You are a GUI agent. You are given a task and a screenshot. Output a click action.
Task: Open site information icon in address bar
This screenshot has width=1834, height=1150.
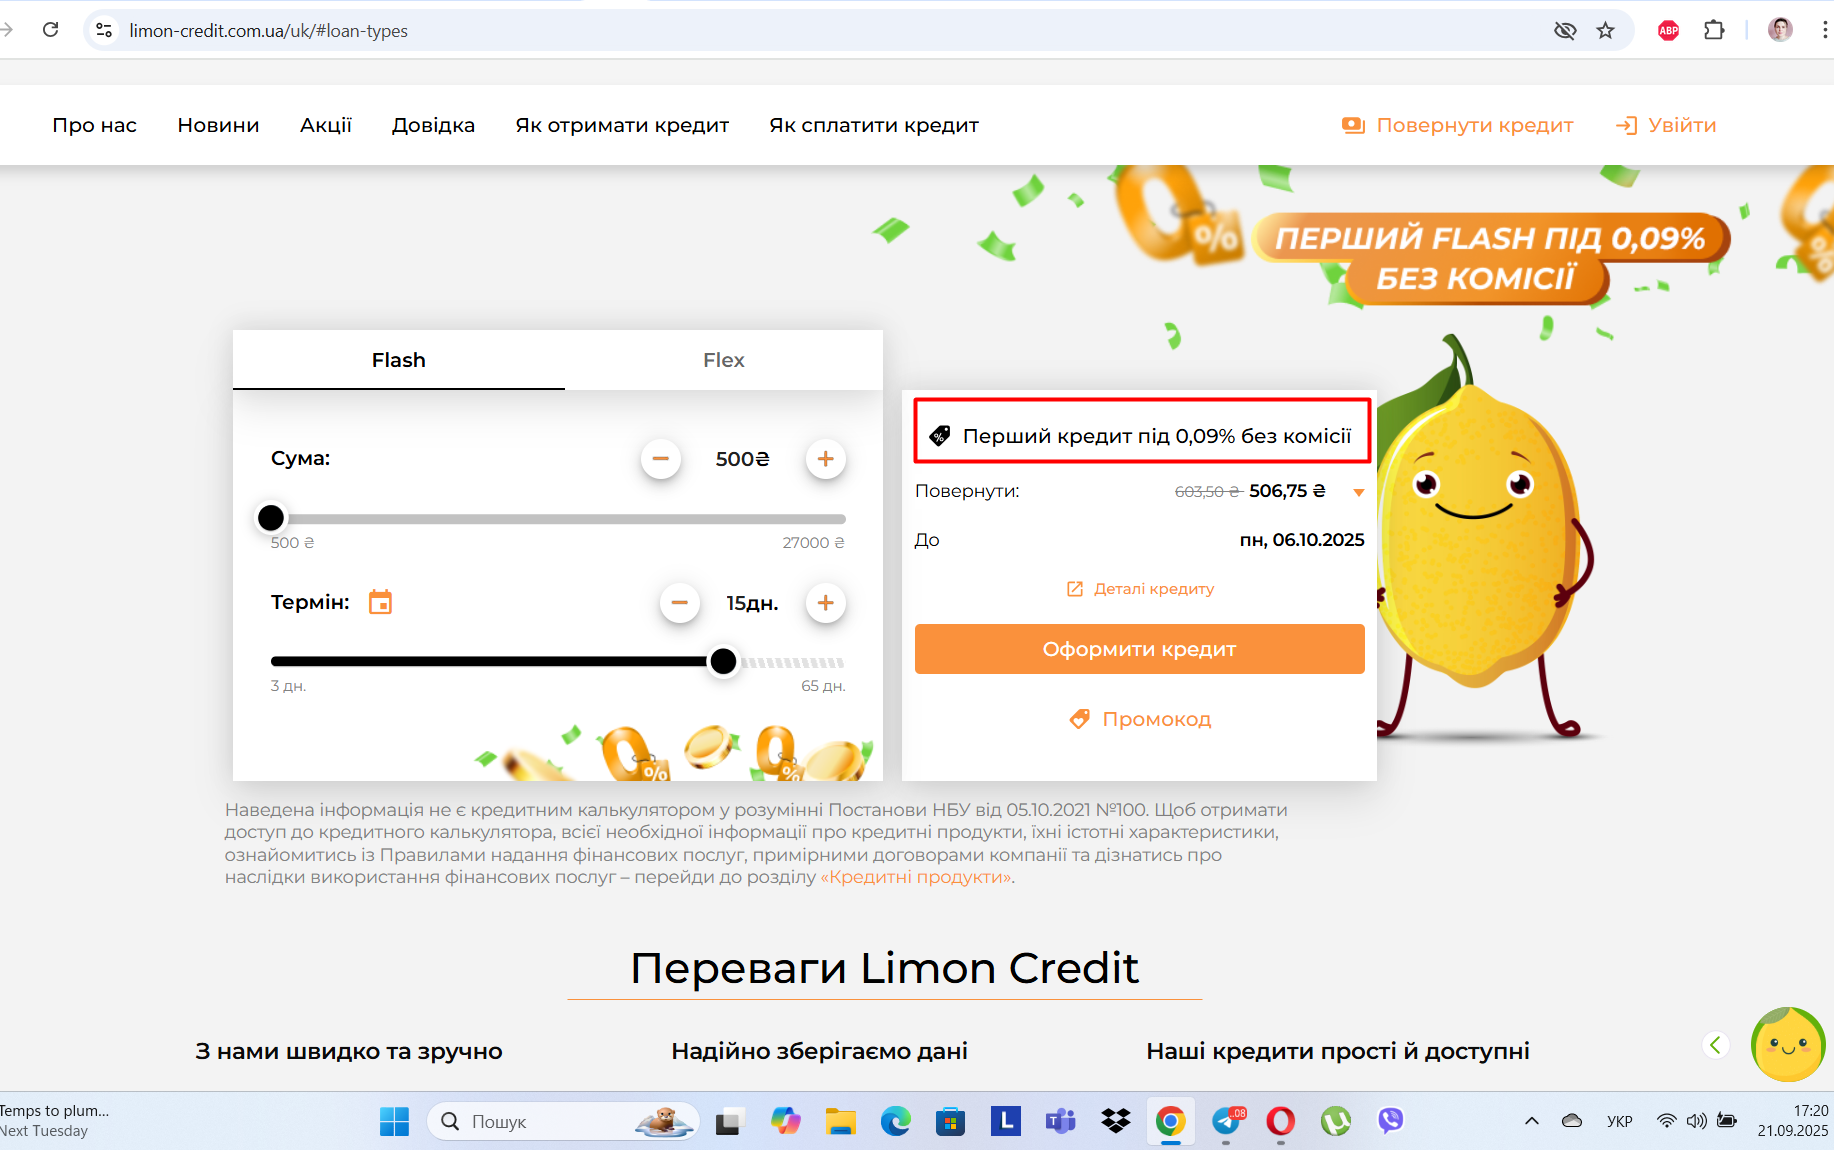(x=104, y=30)
